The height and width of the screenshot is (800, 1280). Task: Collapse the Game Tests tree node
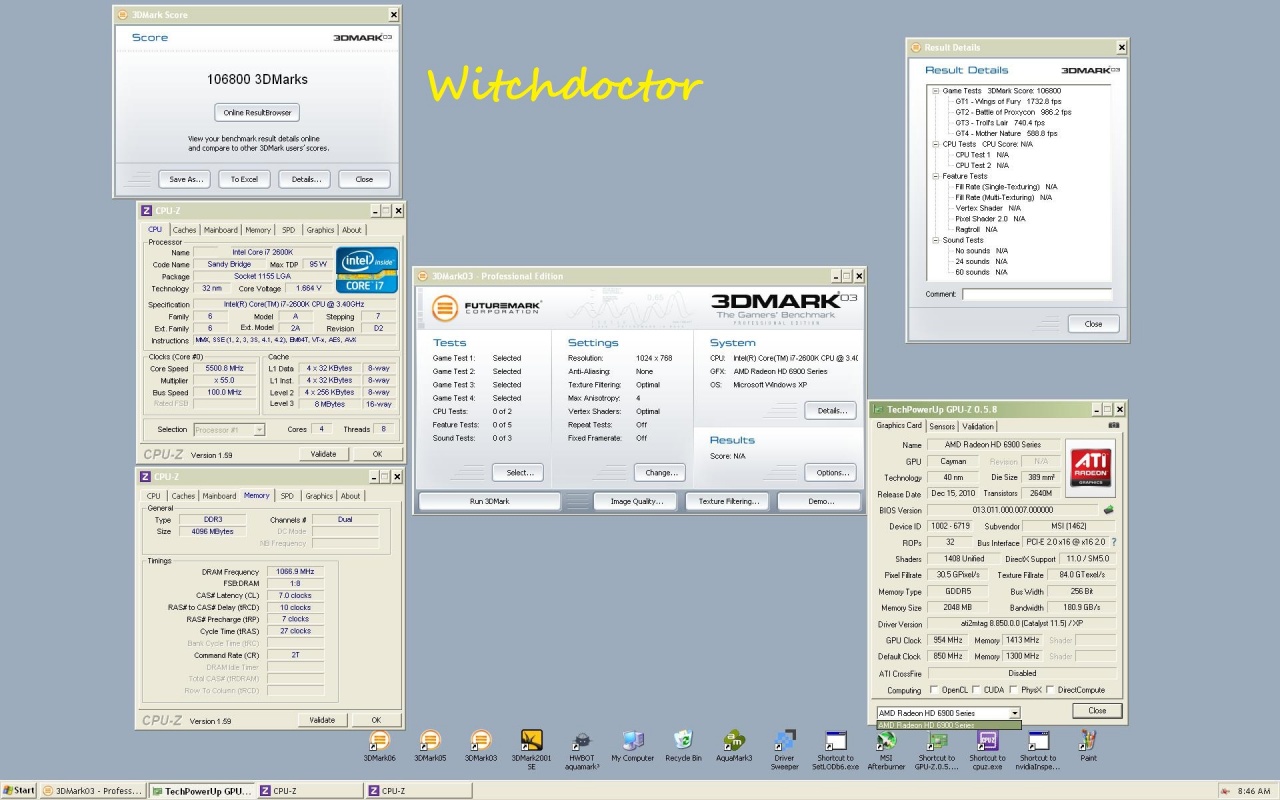coord(935,91)
